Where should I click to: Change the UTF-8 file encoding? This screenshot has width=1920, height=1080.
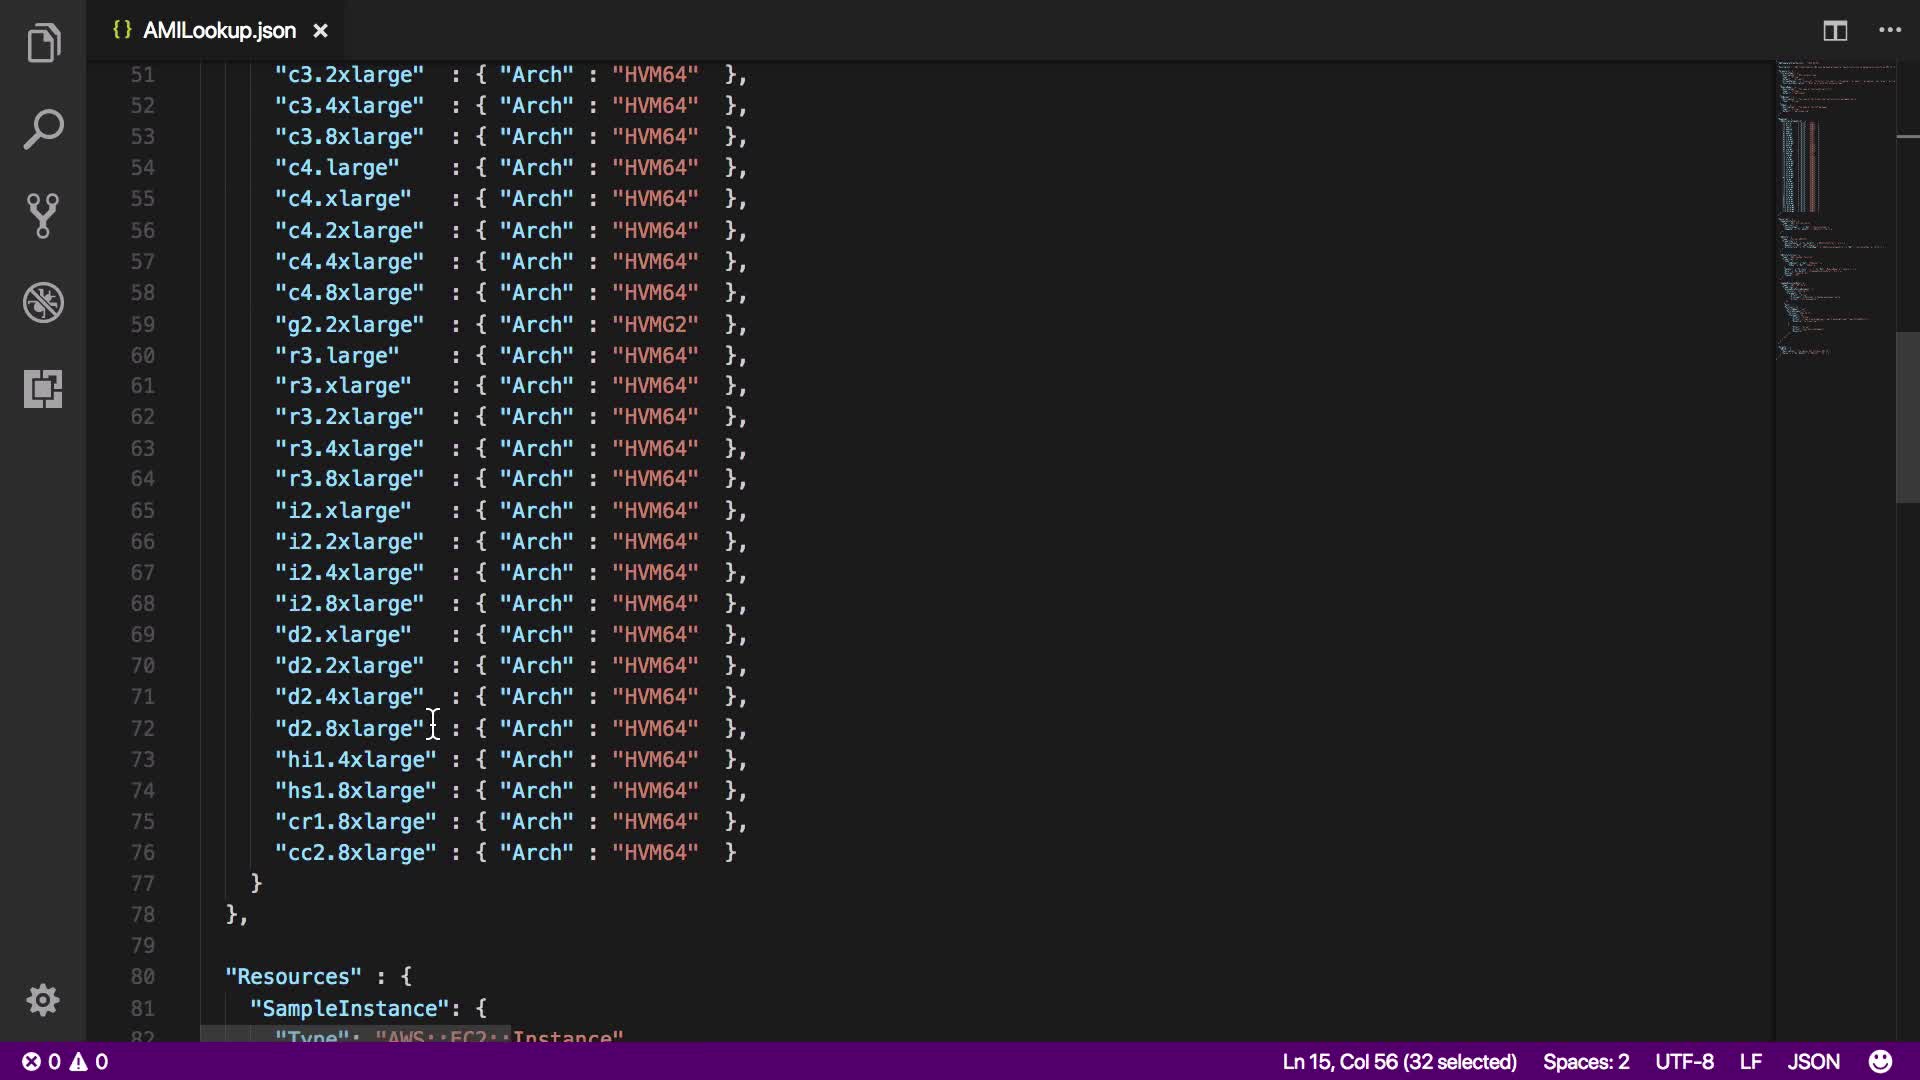[x=1684, y=1062]
